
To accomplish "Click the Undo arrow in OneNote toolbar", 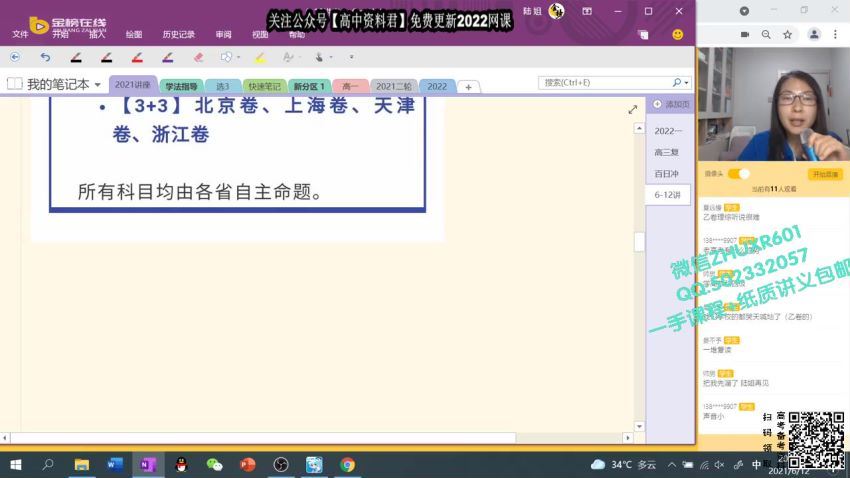I will [46, 57].
